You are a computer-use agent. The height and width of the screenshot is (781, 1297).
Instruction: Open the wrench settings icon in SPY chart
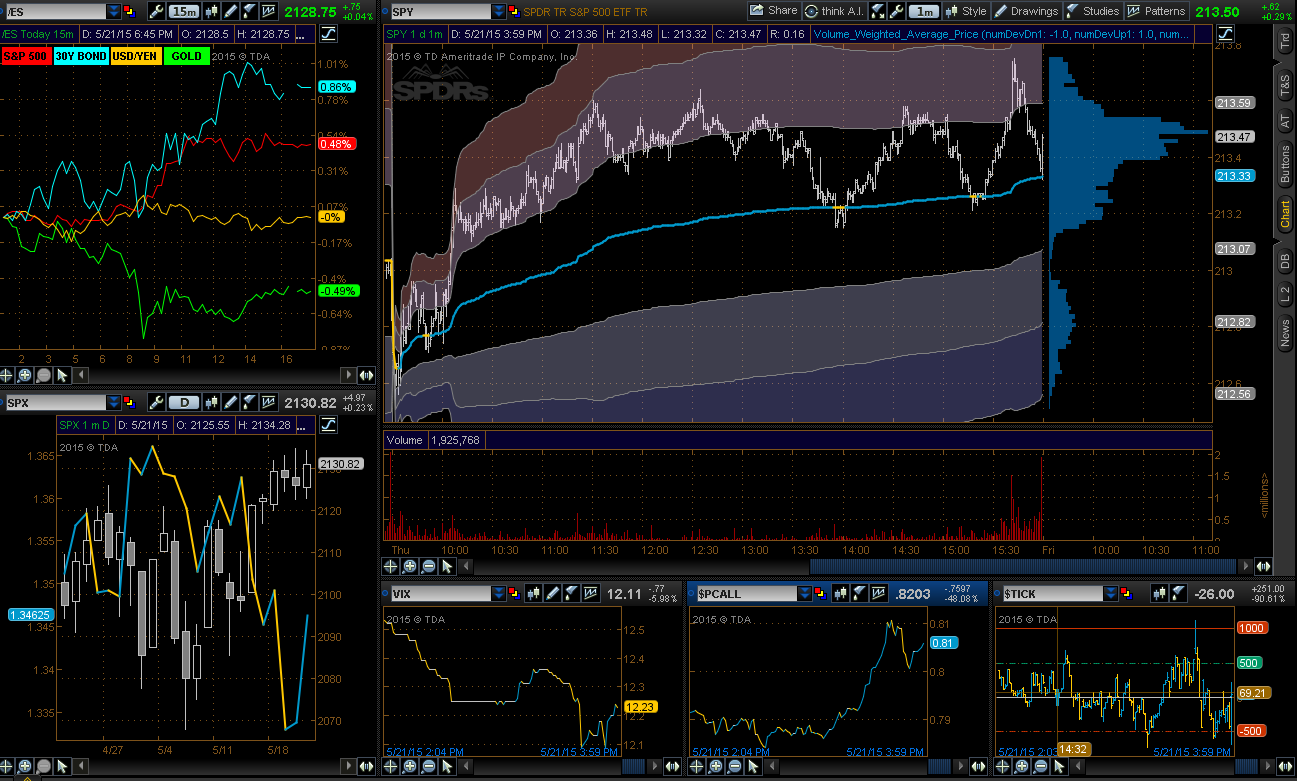point(897,11)
